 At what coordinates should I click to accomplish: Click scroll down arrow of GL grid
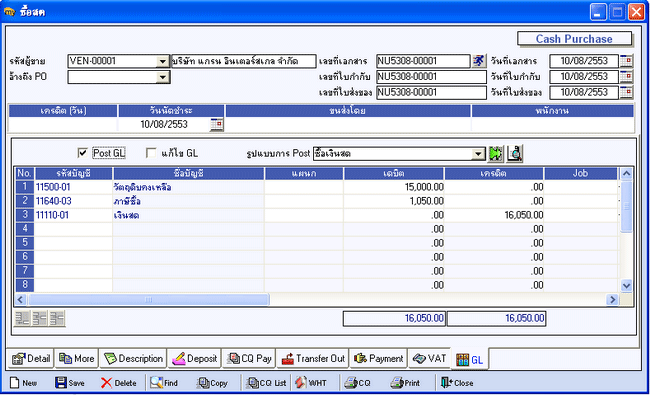pos(626,286)
